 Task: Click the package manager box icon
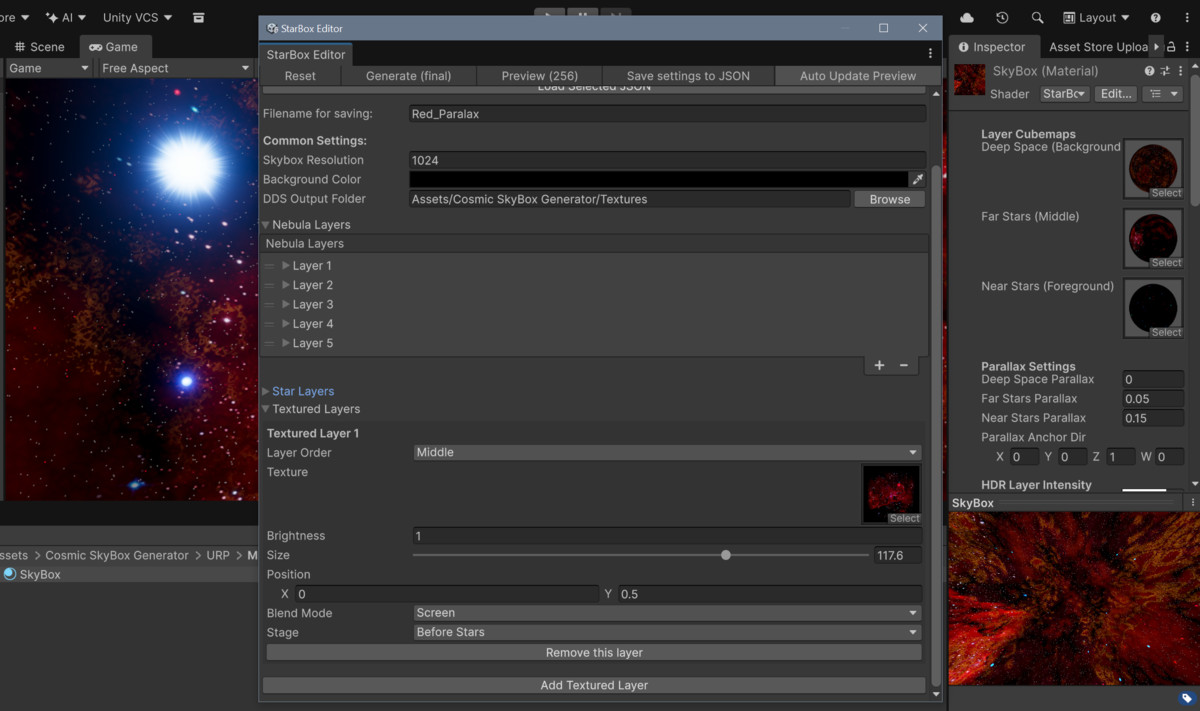pos(199,18)
